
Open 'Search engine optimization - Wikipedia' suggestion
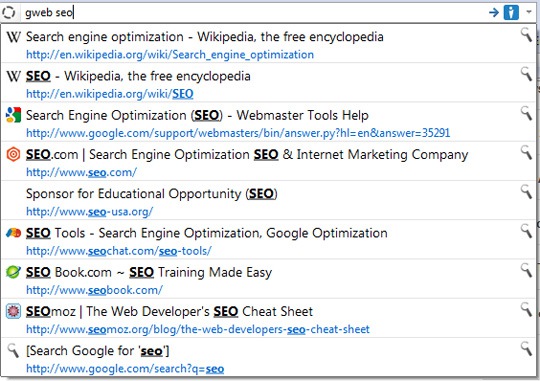(x=205, y=37)
